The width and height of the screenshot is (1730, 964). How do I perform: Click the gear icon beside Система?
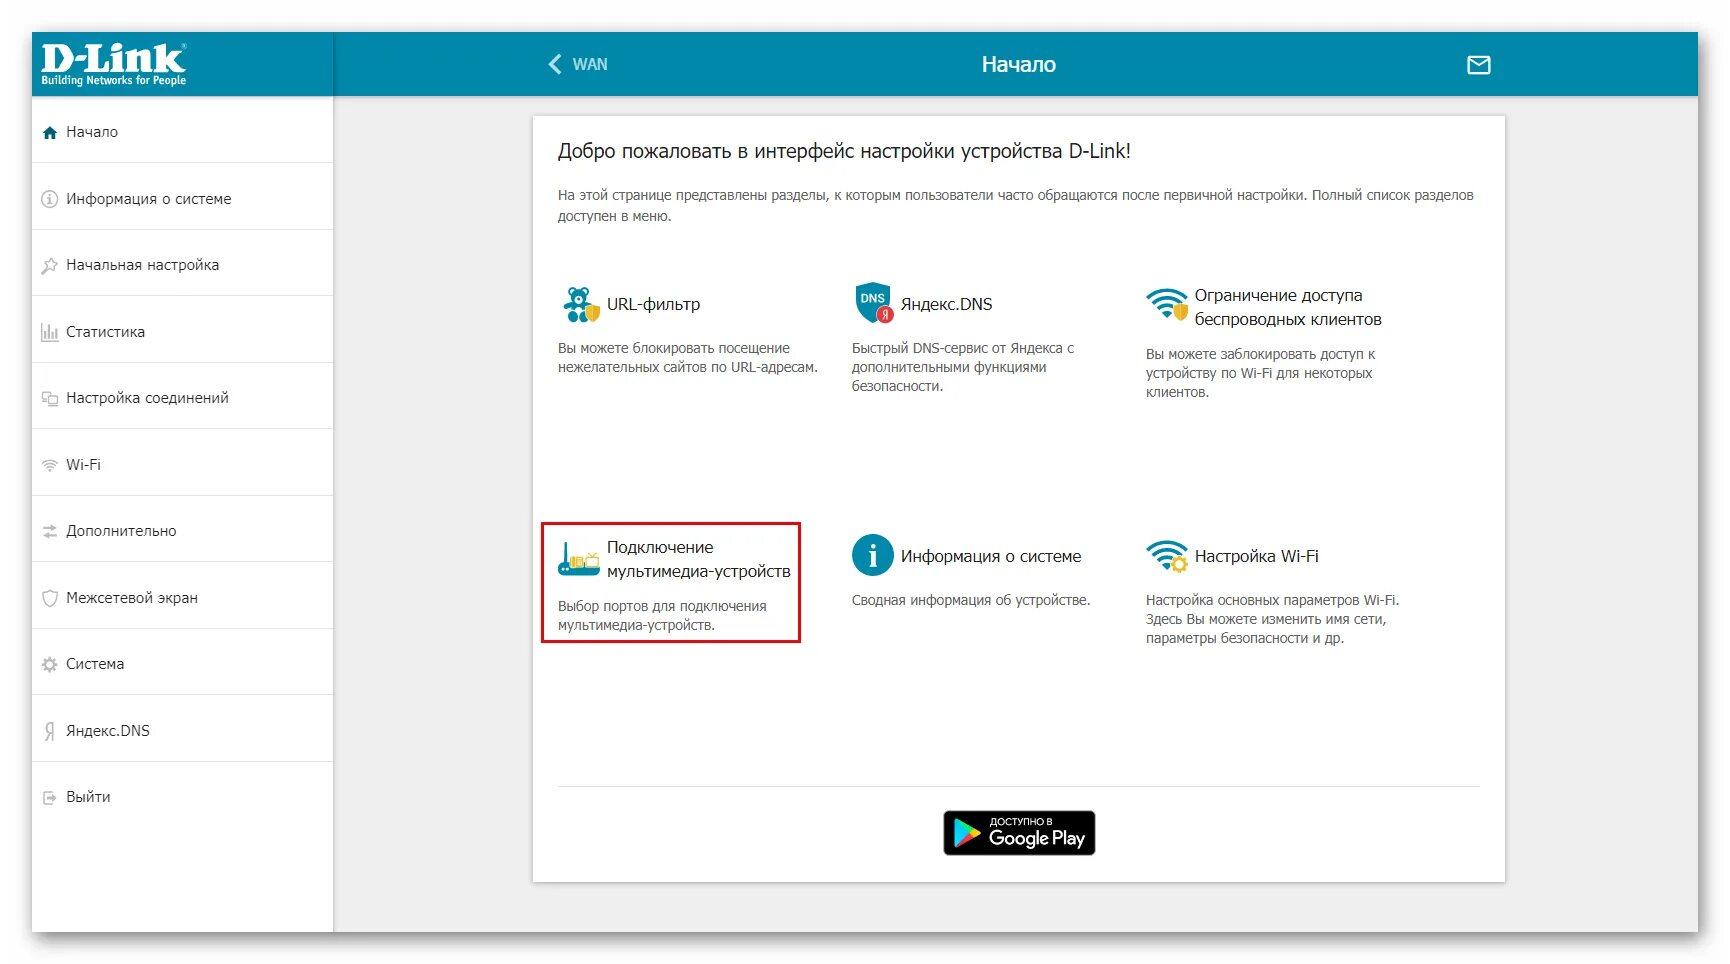(x=49, y=664)
